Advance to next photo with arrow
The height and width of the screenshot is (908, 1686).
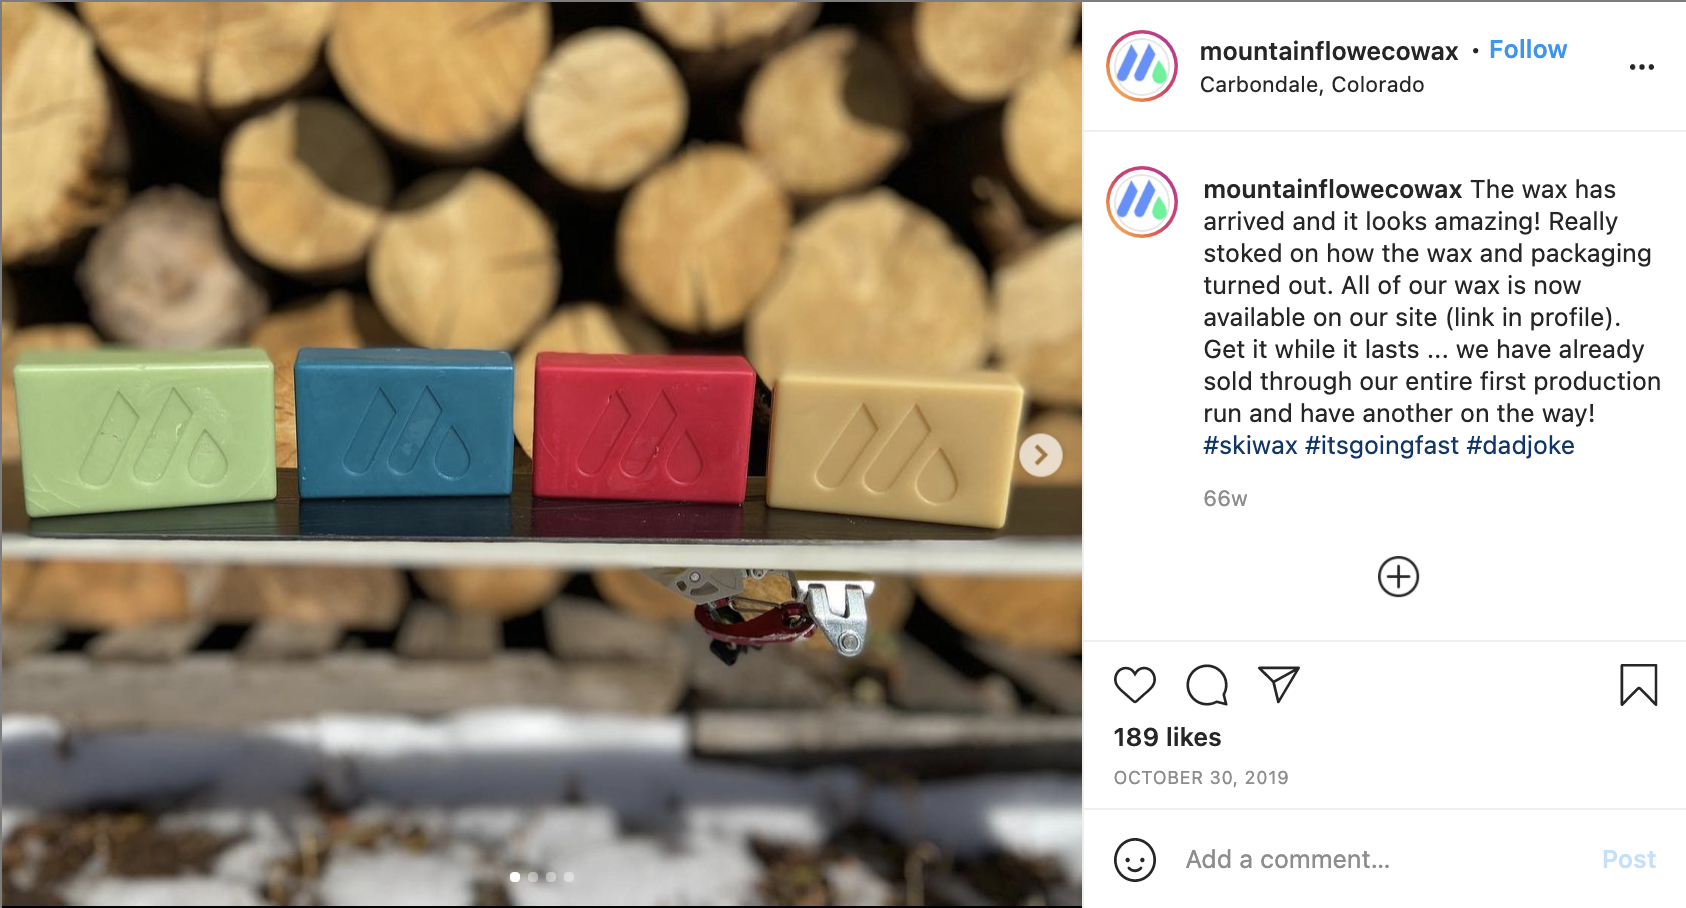point(1041,455)
